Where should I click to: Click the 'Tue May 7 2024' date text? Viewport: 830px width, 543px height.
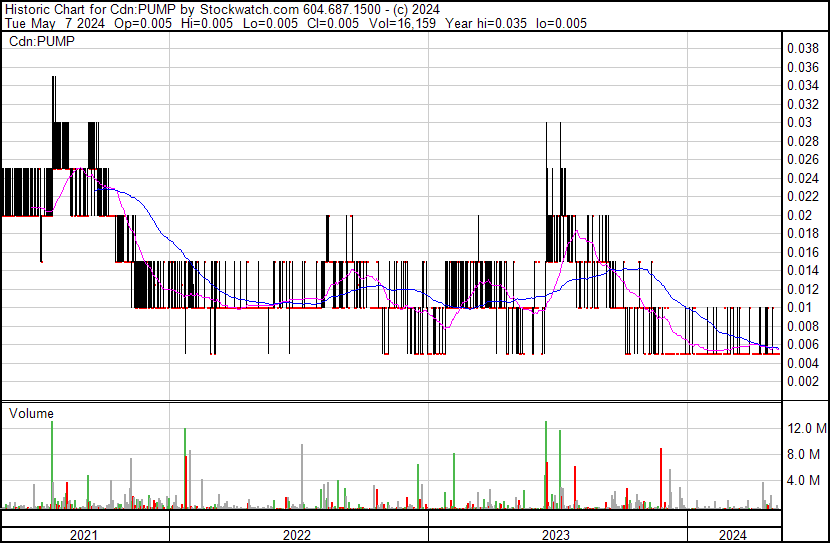[55, 23]
